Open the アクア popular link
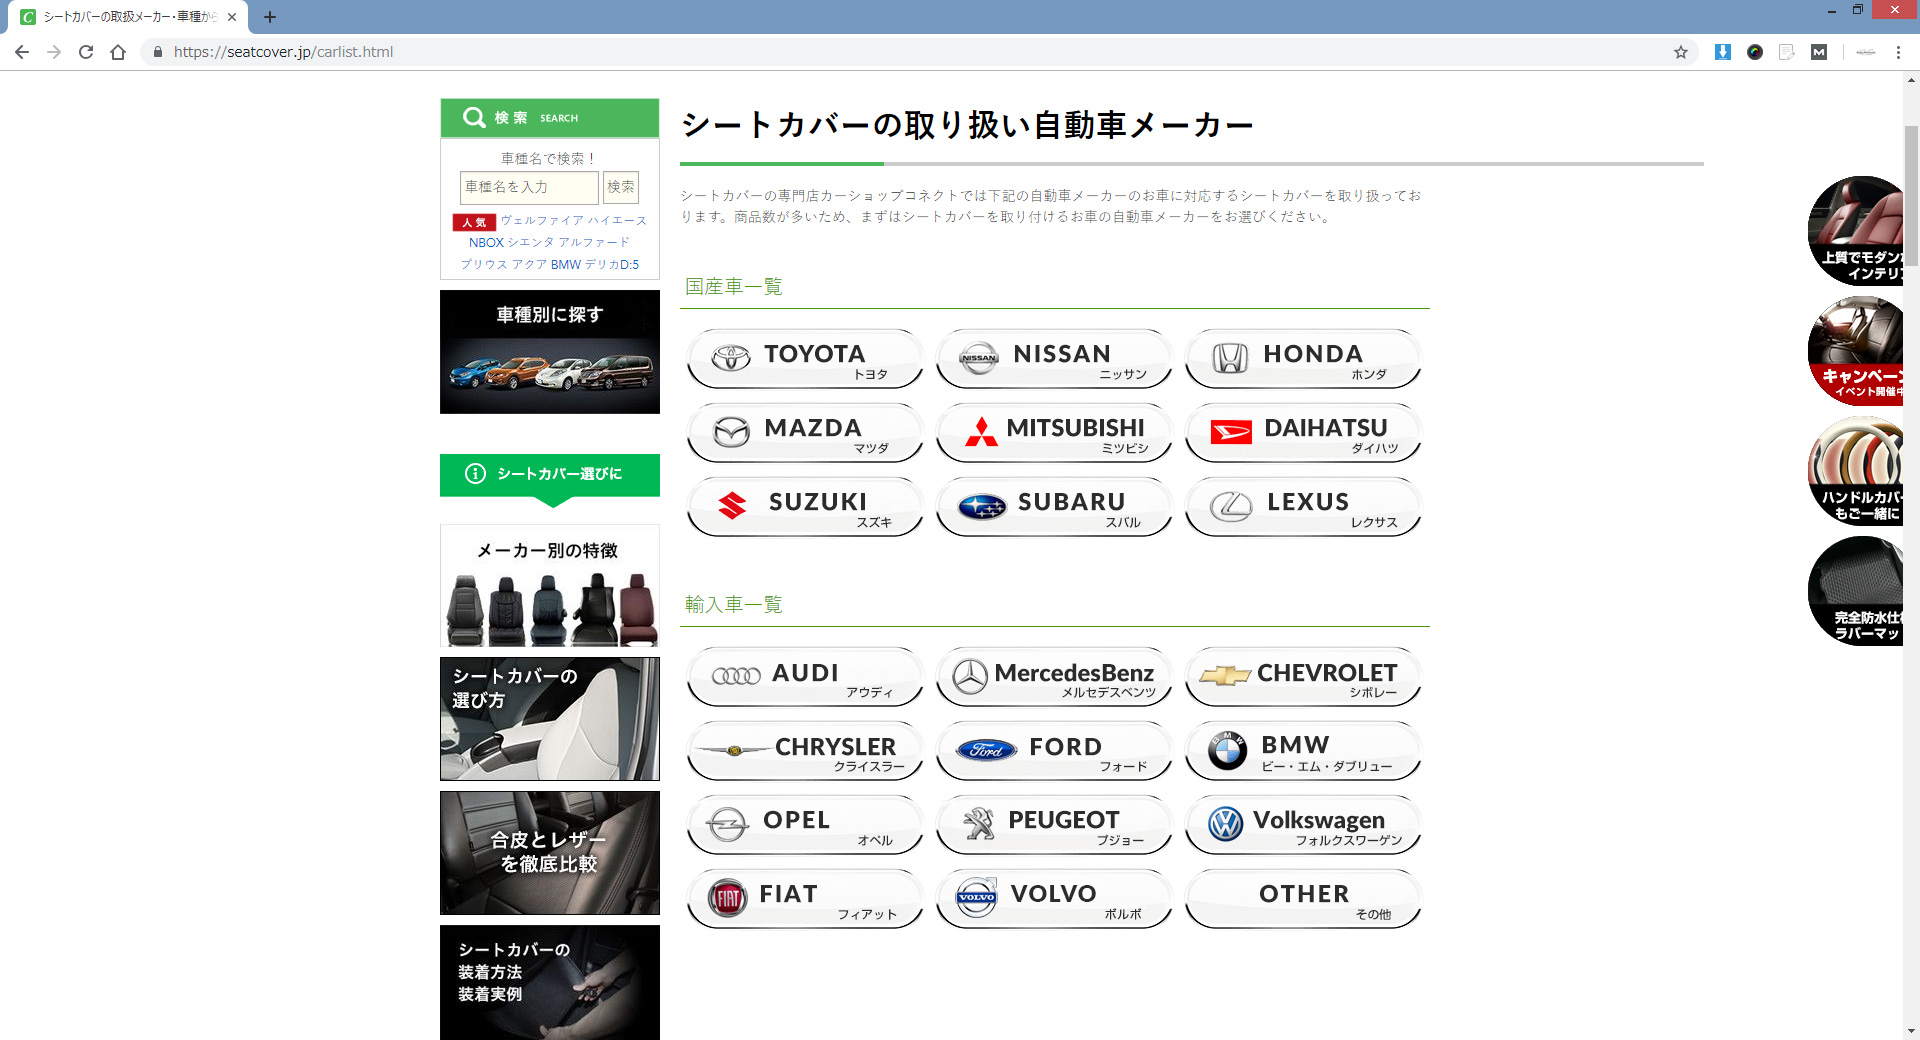This screenshot has height=1040, width=1920. [x=529, y=264]
